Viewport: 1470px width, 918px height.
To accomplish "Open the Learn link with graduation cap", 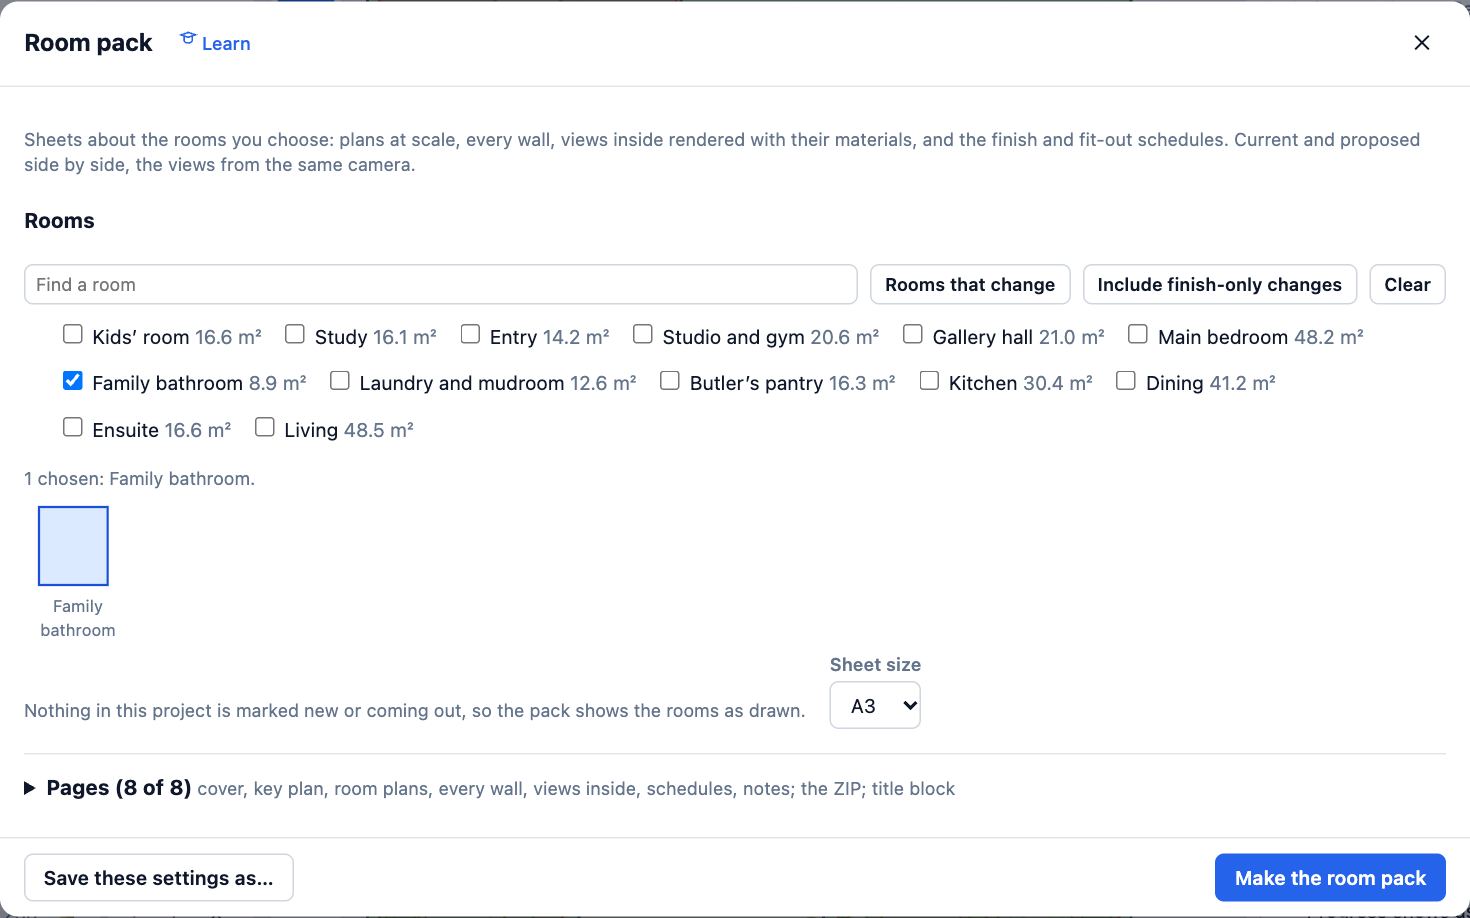I will (215, 43).
